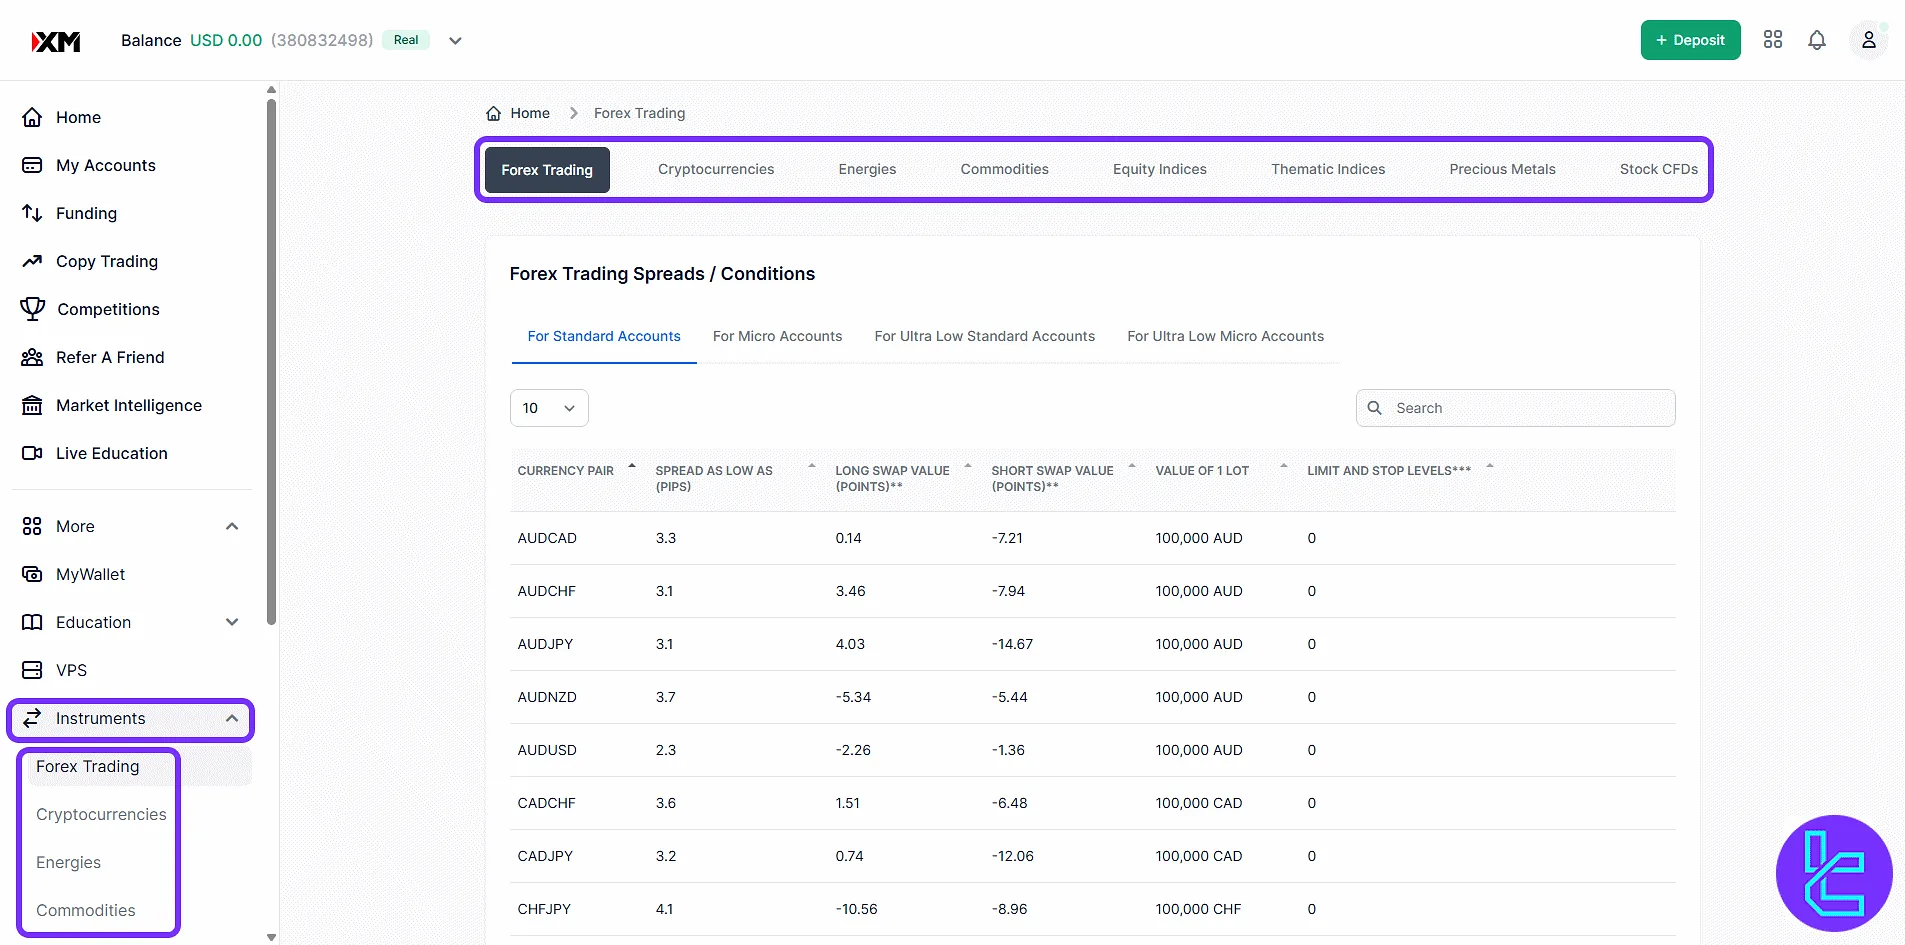This screenshot has height=945, width=1905.
Task: Open the user profile avatar
Action: pos(1868,40)
